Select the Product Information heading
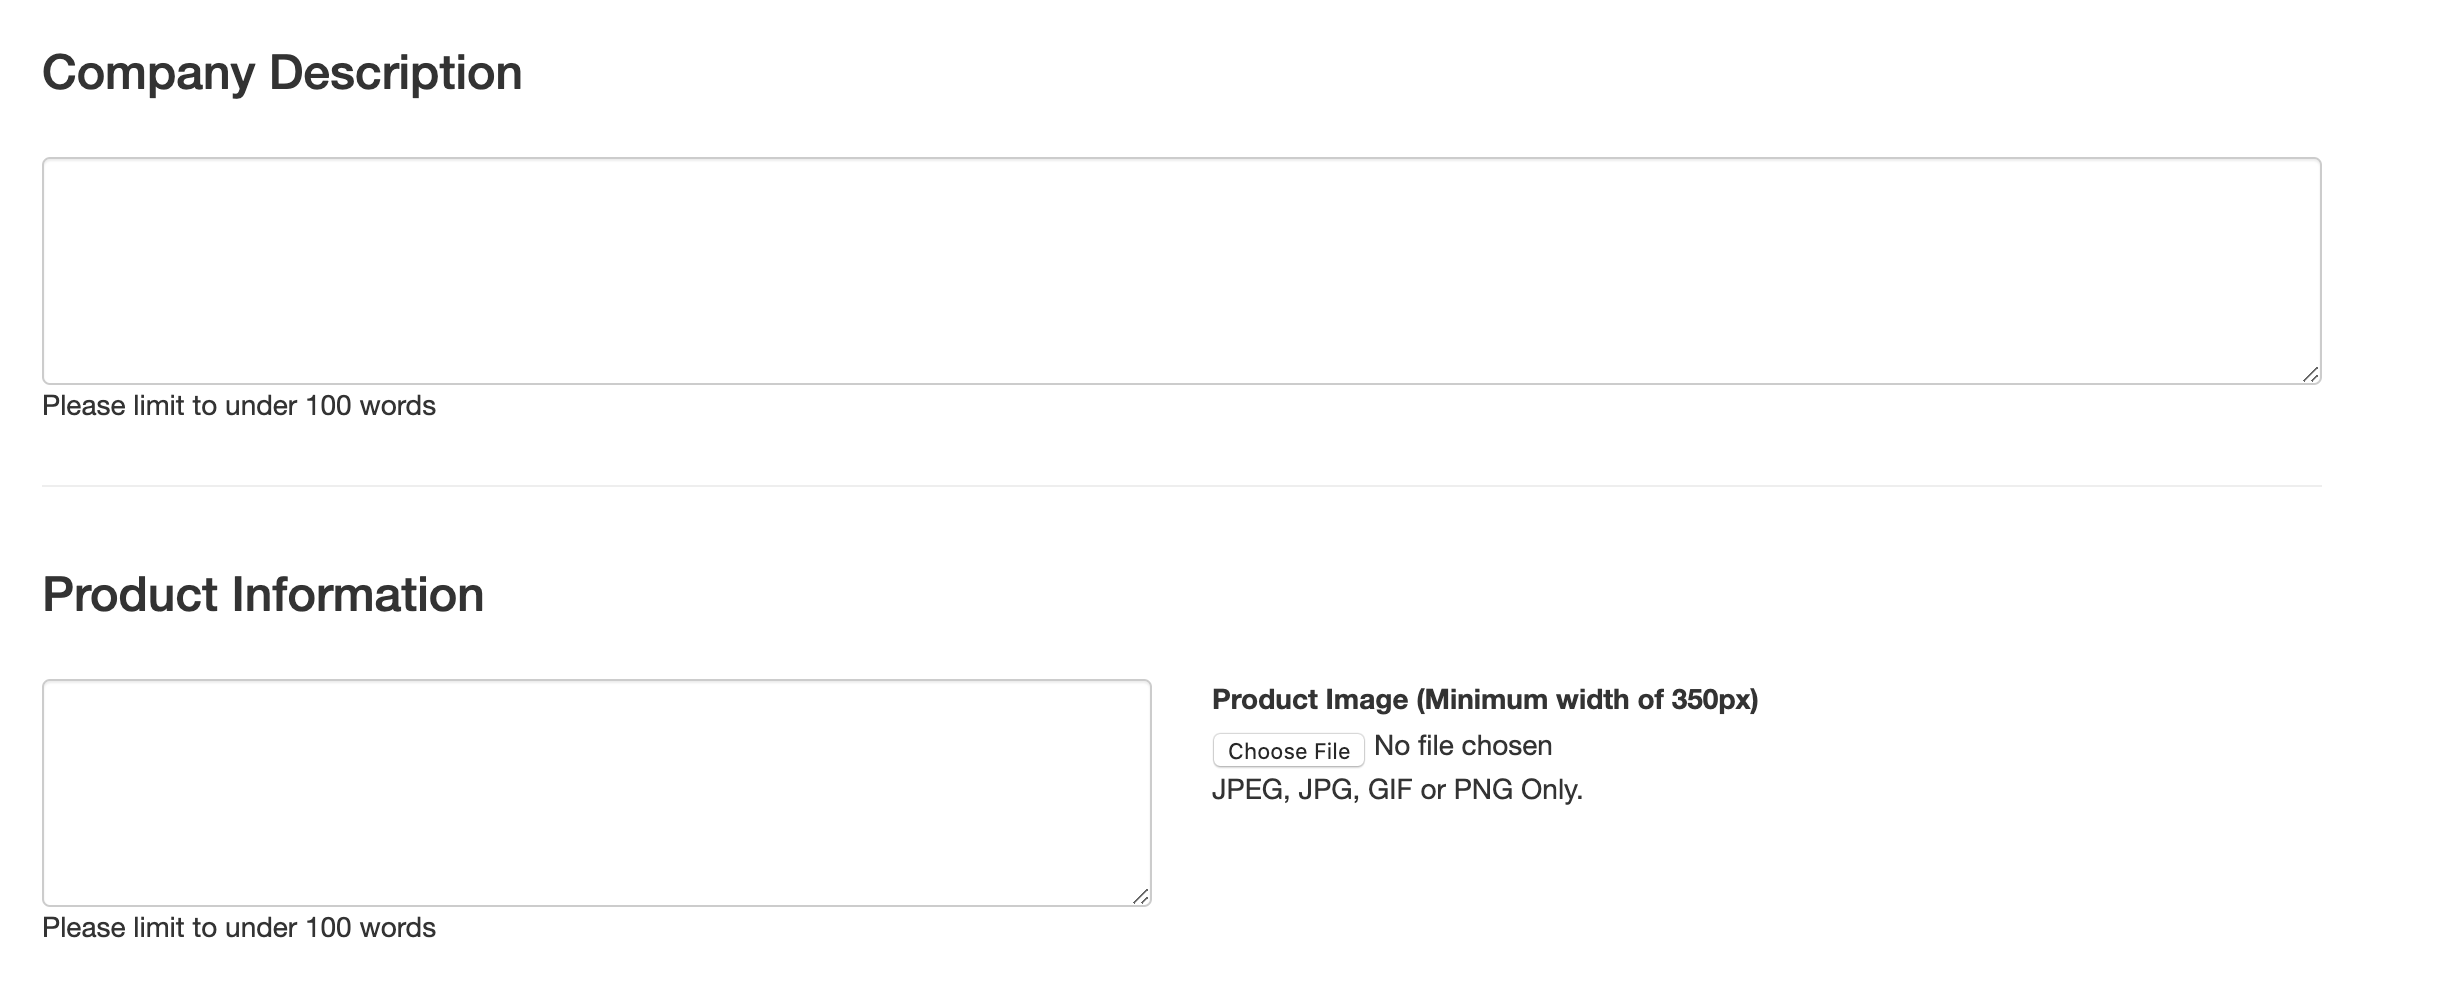Image resolution: width=2452 pixels, height=996 pixels. point(263,595)
